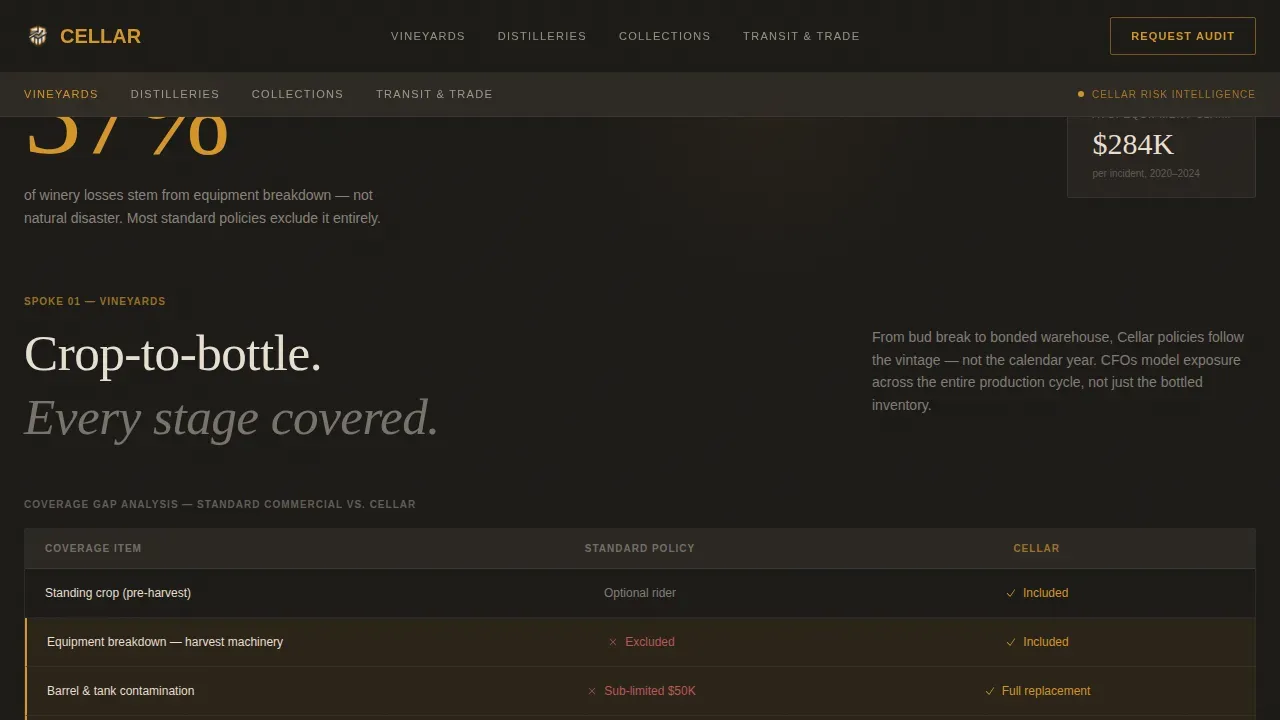Click the 'From bud break to bonded warehouse' paragraph
This screenshot has width=1280, height=720.
click(1059, 371)
